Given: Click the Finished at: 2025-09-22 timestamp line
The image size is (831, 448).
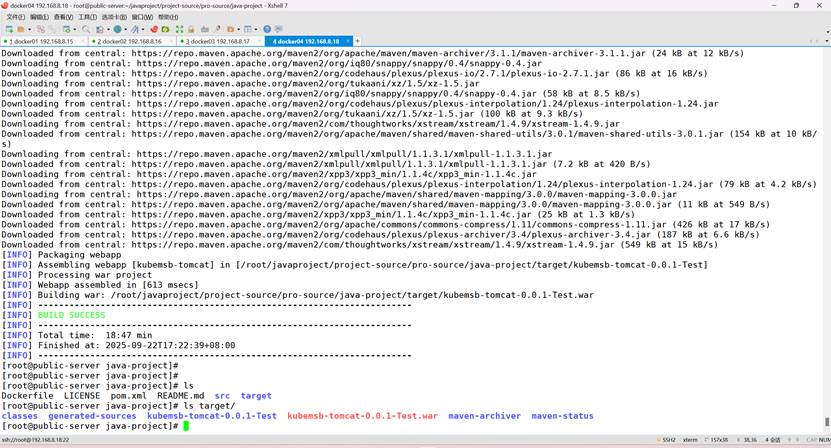Looking at the screenshot, I should [137, 345].
